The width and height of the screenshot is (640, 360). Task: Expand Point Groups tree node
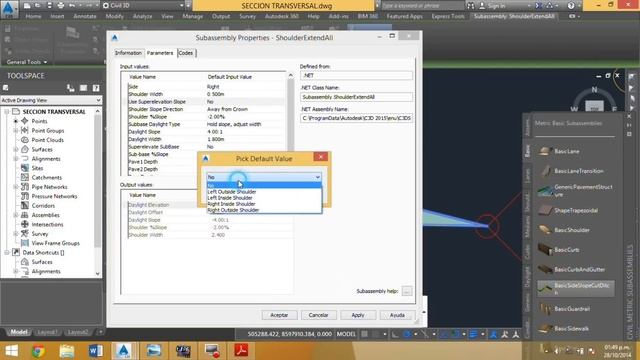16,131
